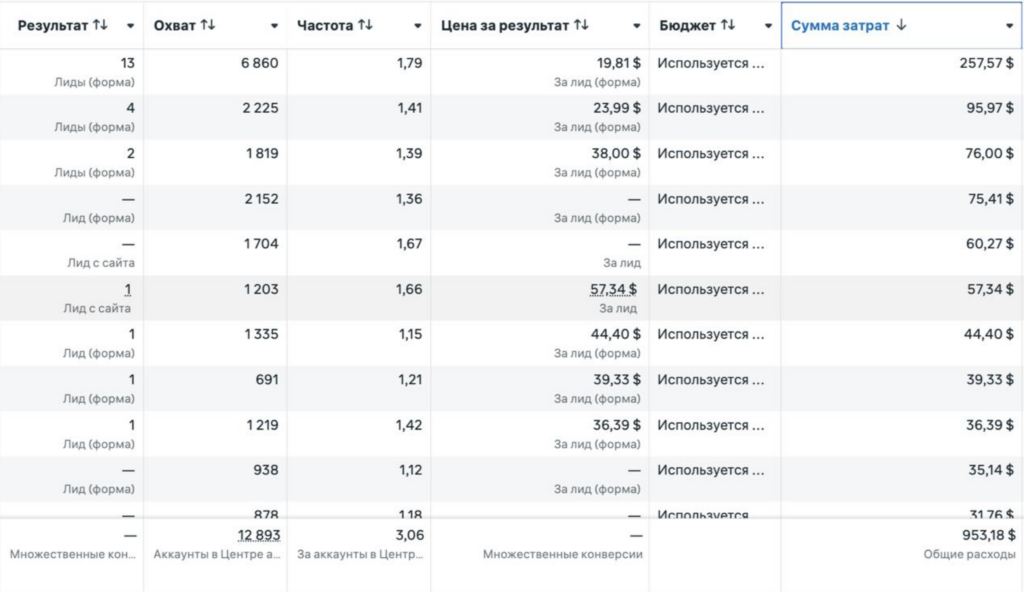1024x592 pixels.
Task: Click descending arrow icon beside Сумма затрат
Action: (x=901, y=25)
